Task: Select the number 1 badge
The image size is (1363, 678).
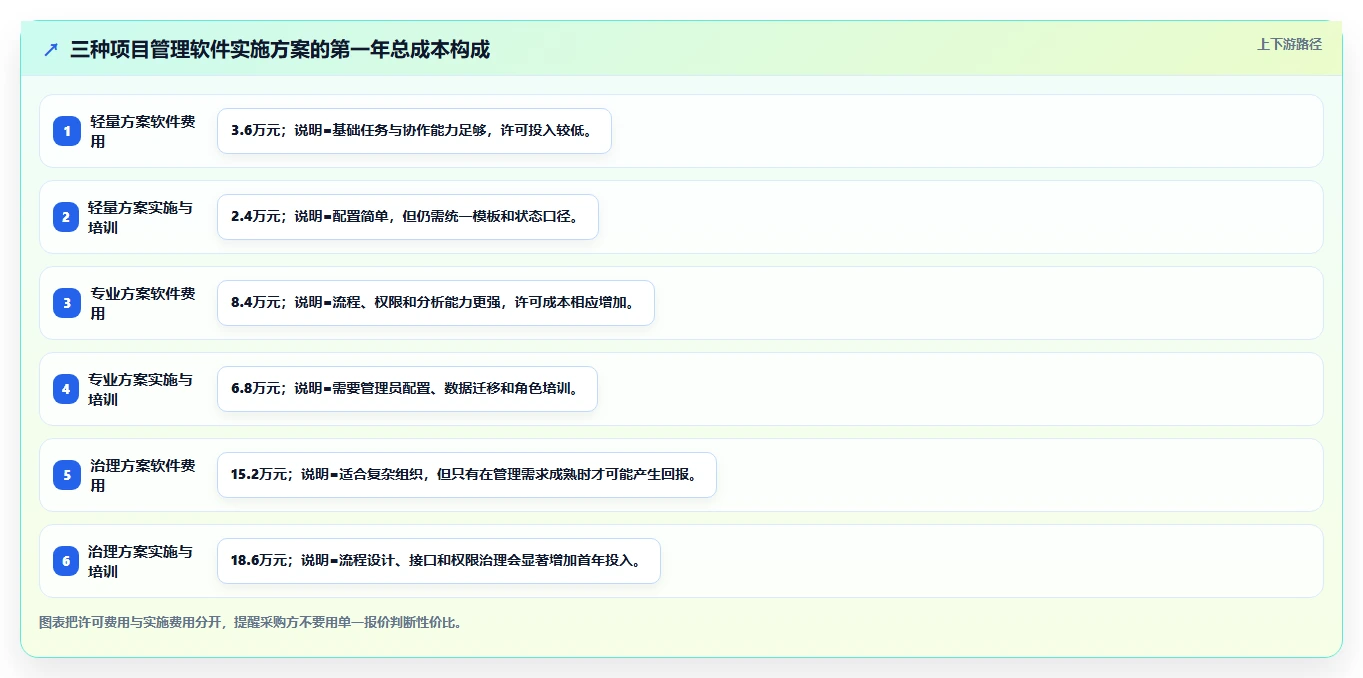Action: click(67, 131)
